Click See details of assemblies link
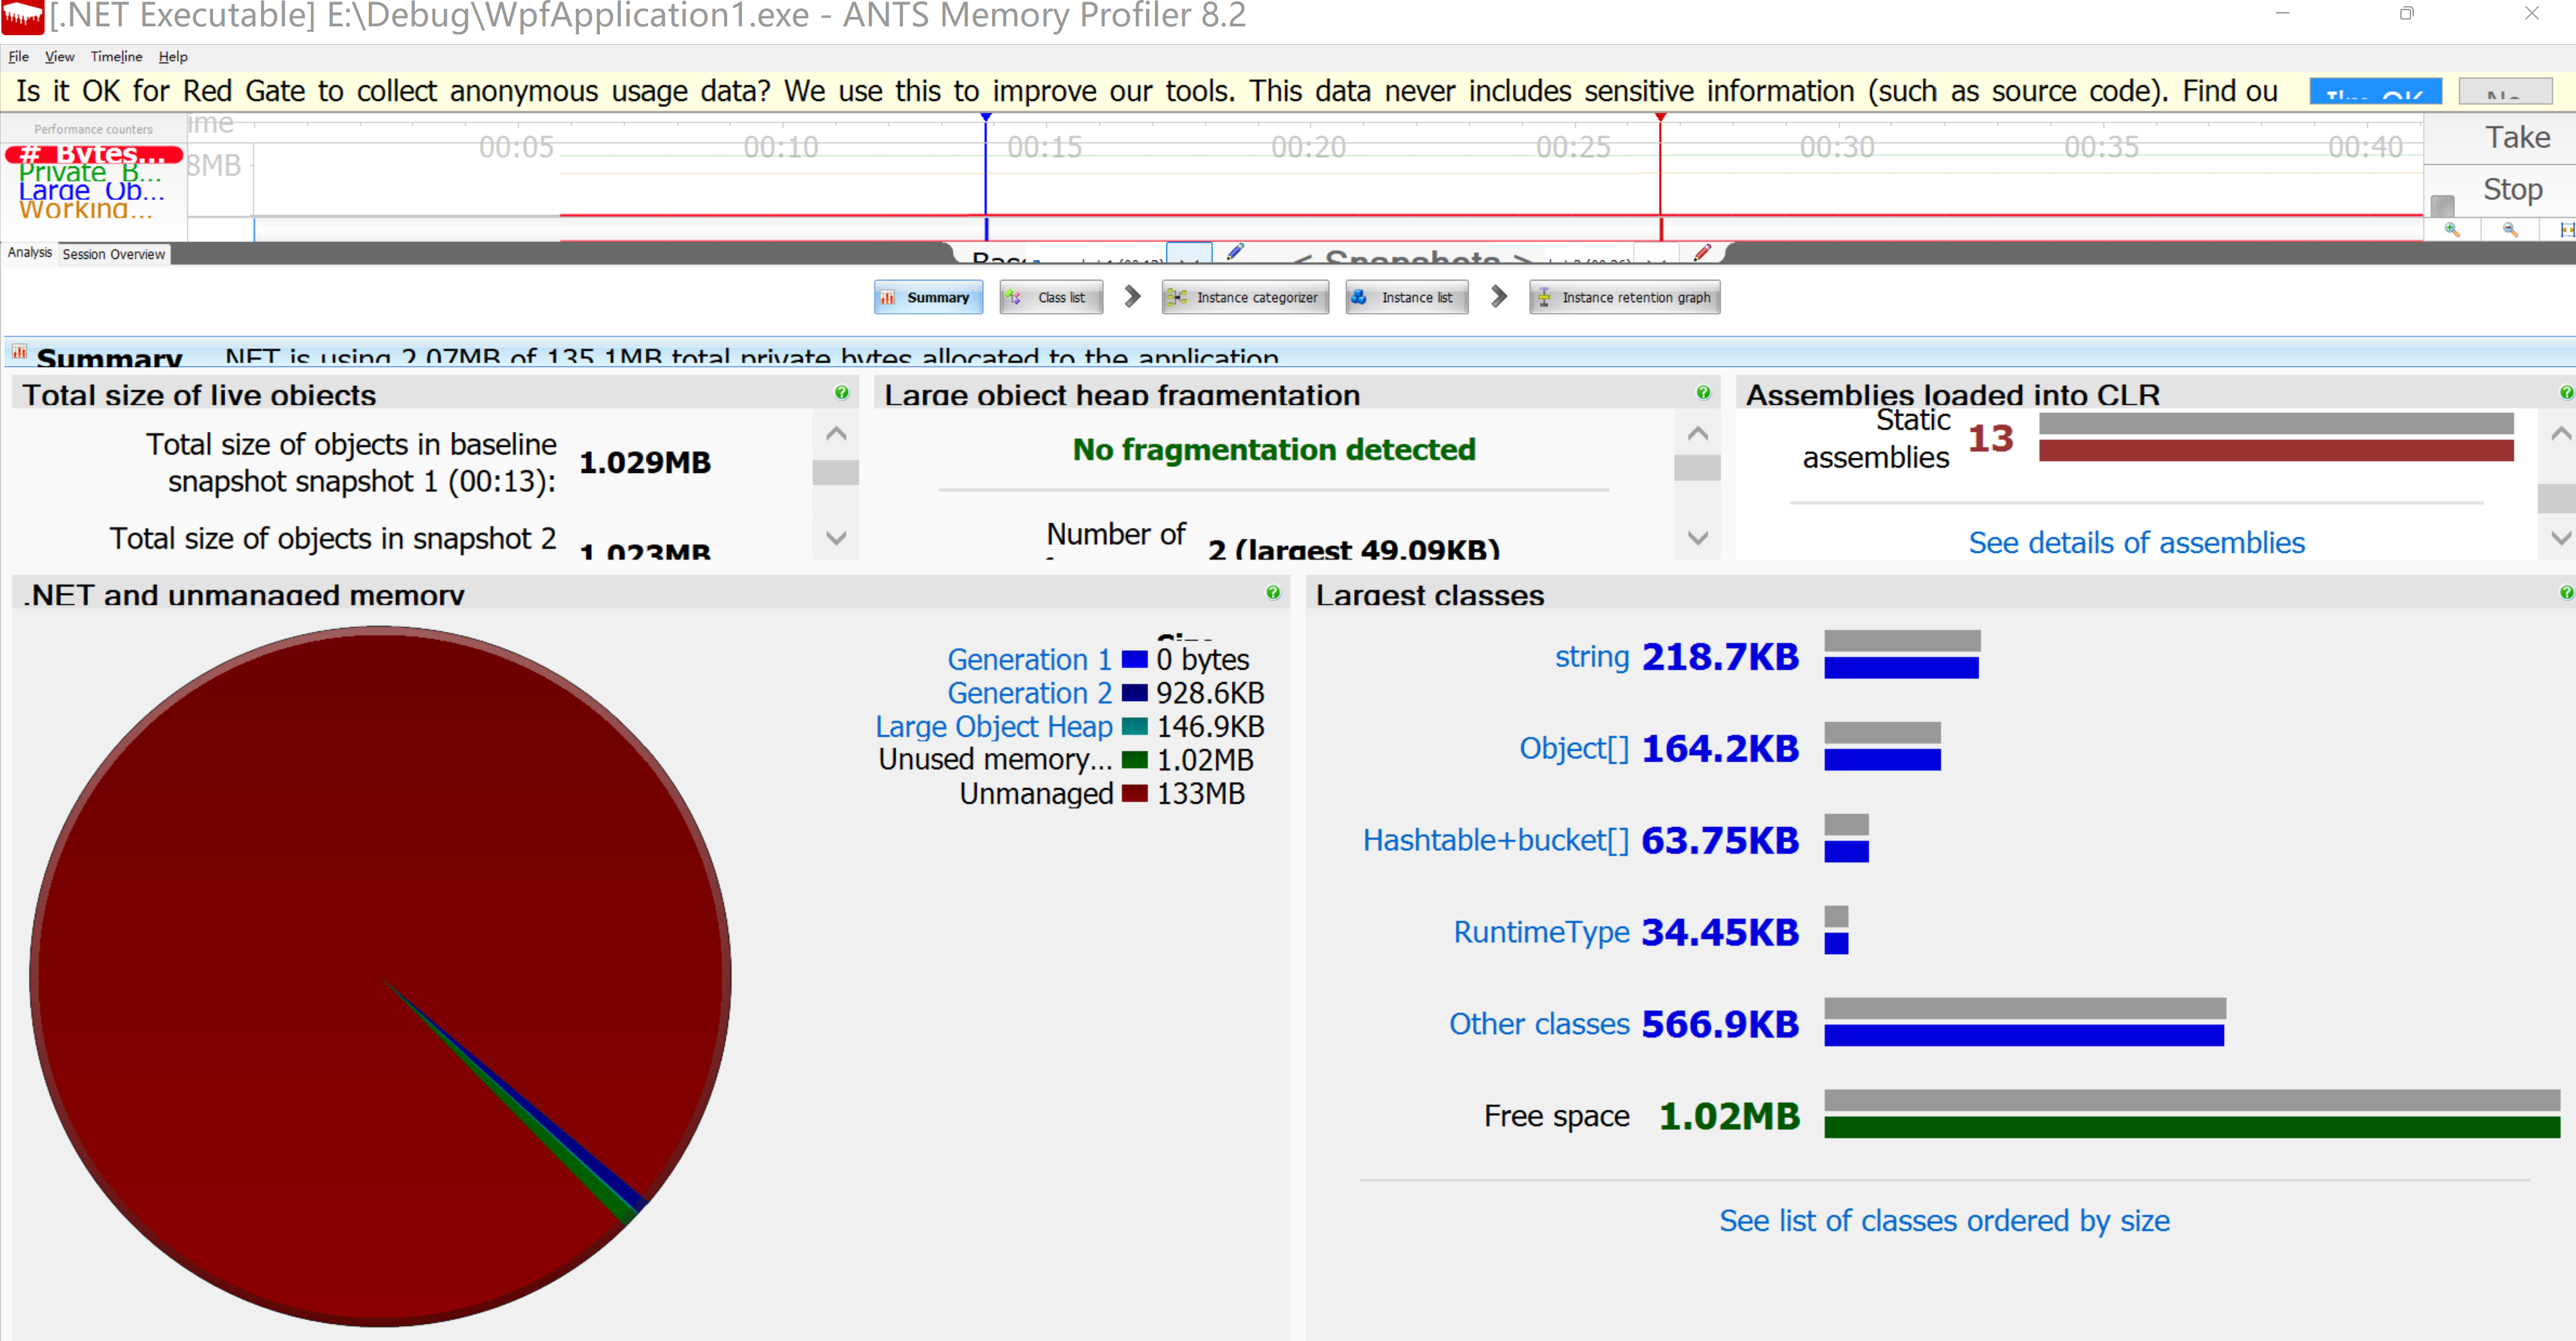 click(2136, 542)
